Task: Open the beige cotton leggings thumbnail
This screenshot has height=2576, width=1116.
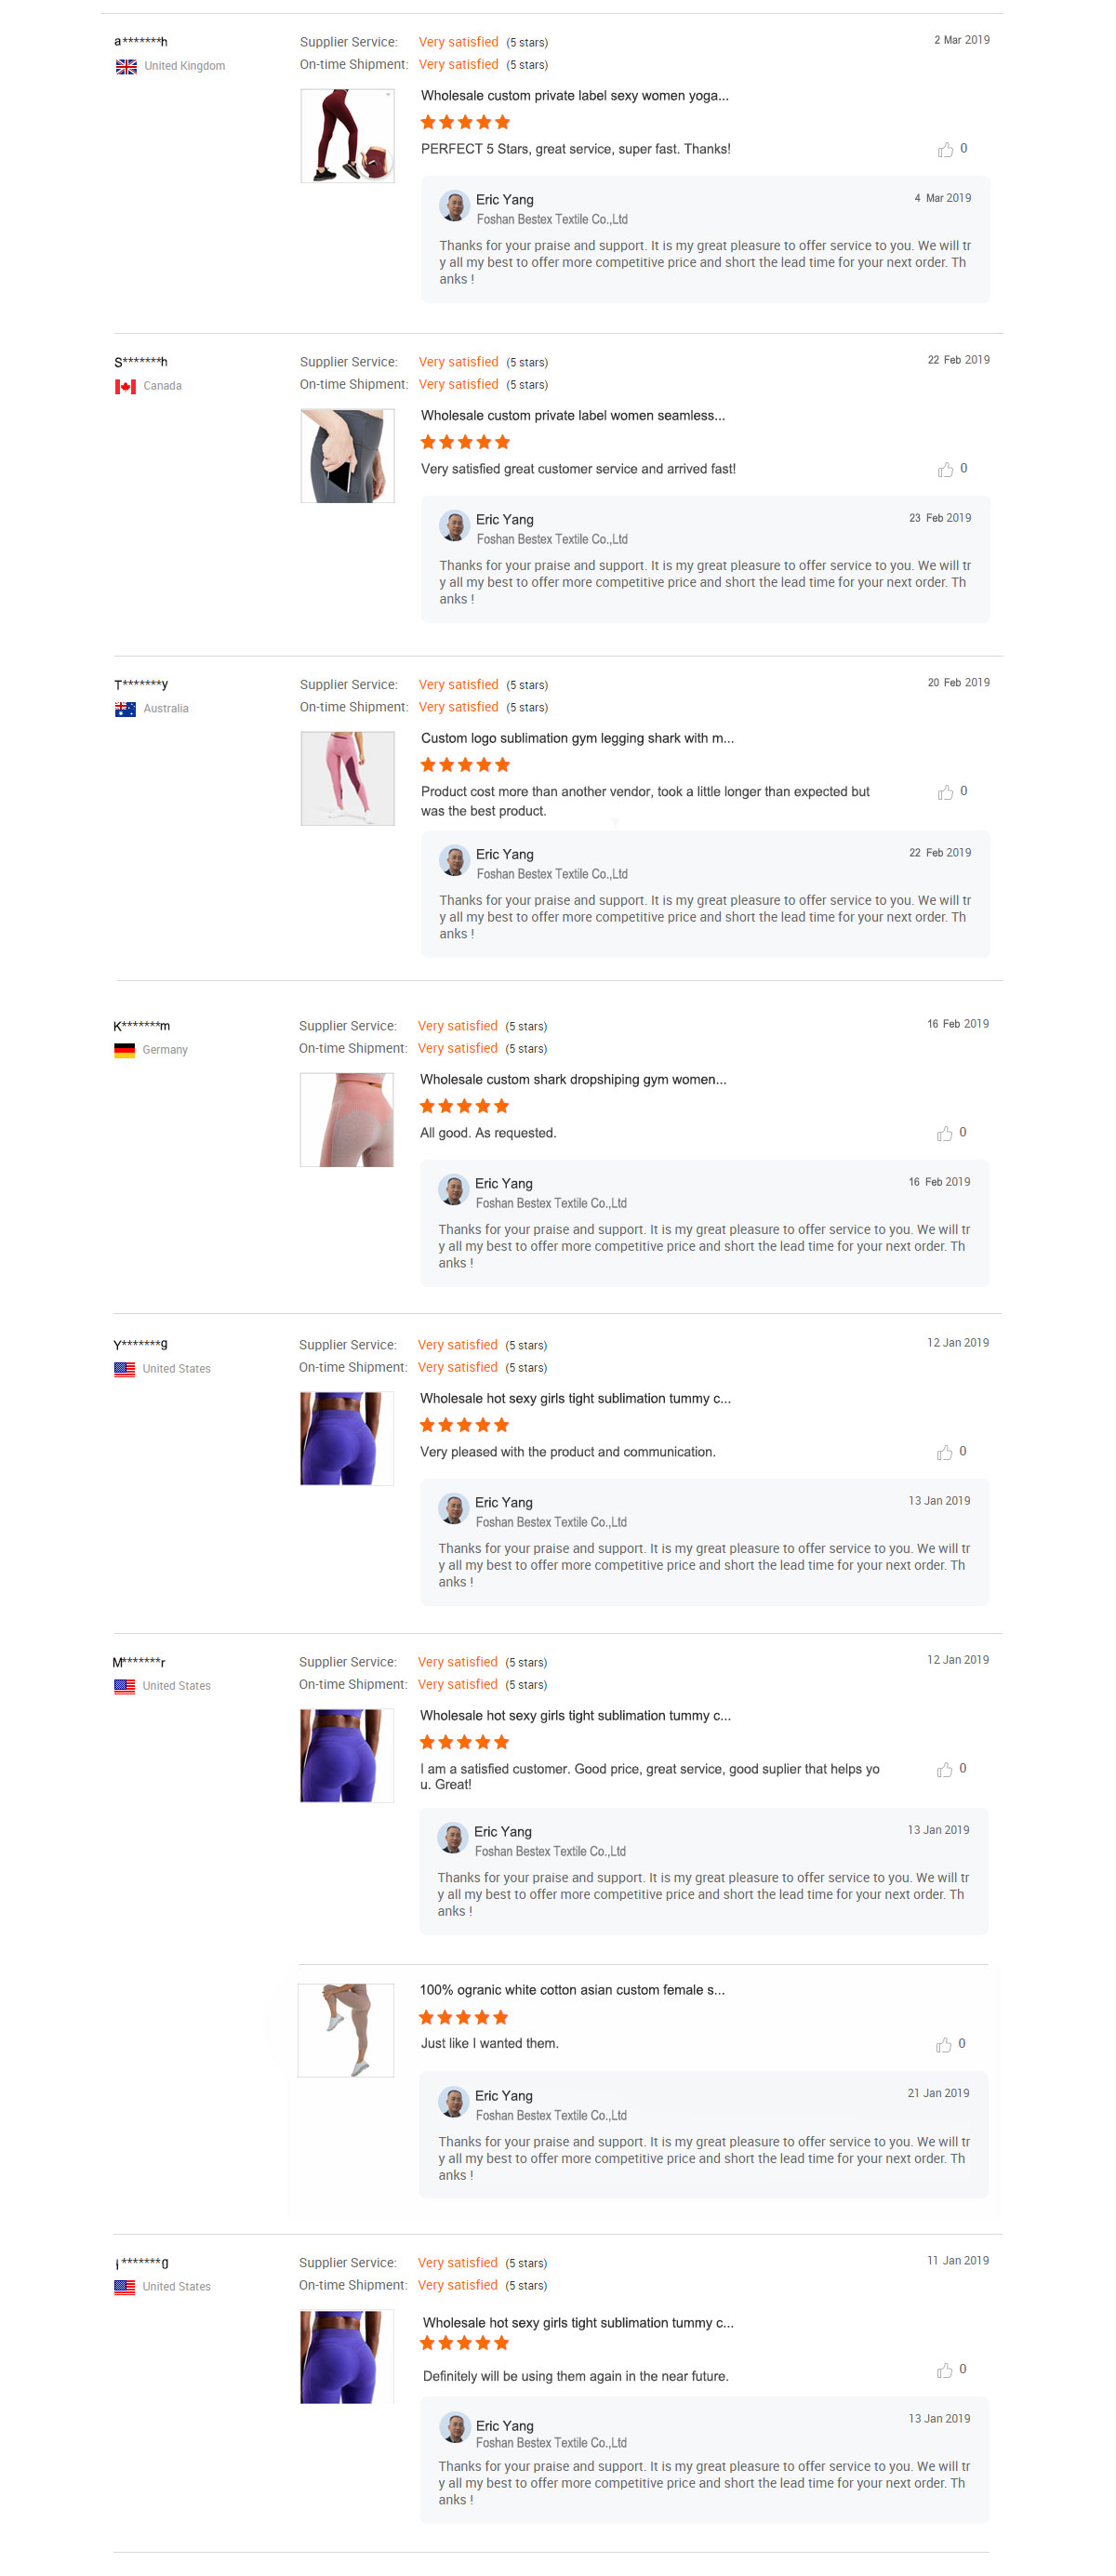Action: [x=345, y=2031]
